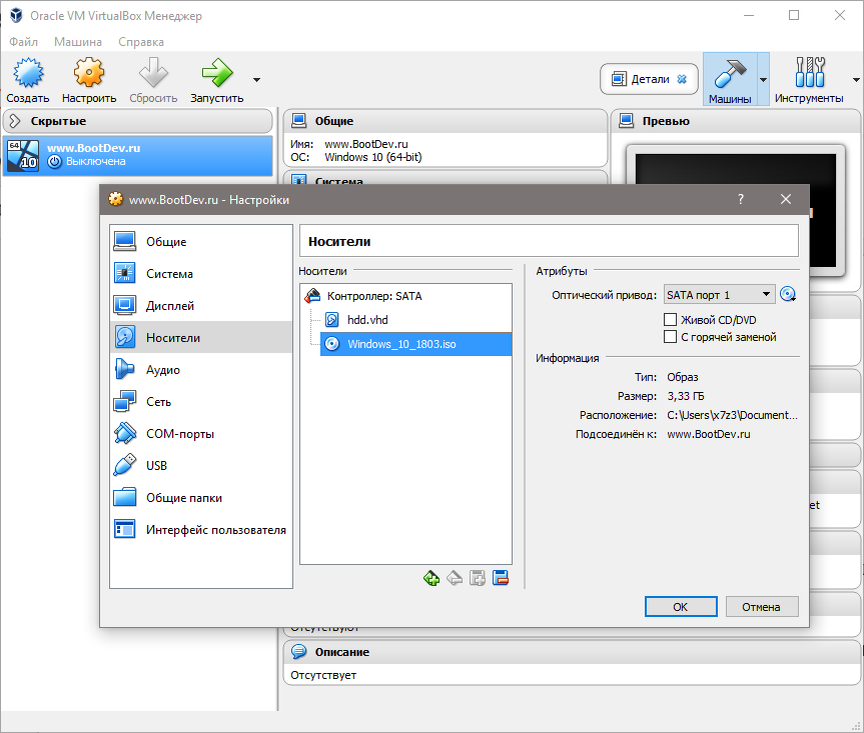Click the Сбросить (Discard) toolbar icon
Viewport: 864px width, 733px height.
[x=153, y=73]
